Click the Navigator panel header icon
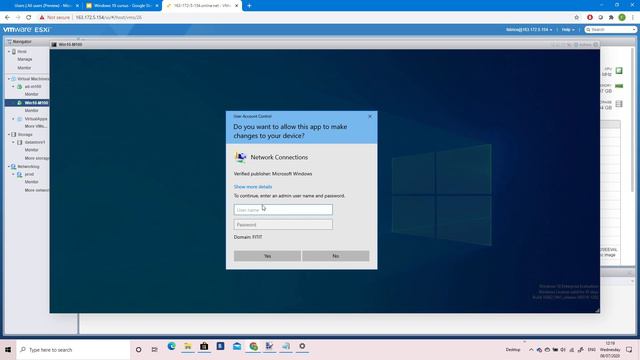 (9, 42)
